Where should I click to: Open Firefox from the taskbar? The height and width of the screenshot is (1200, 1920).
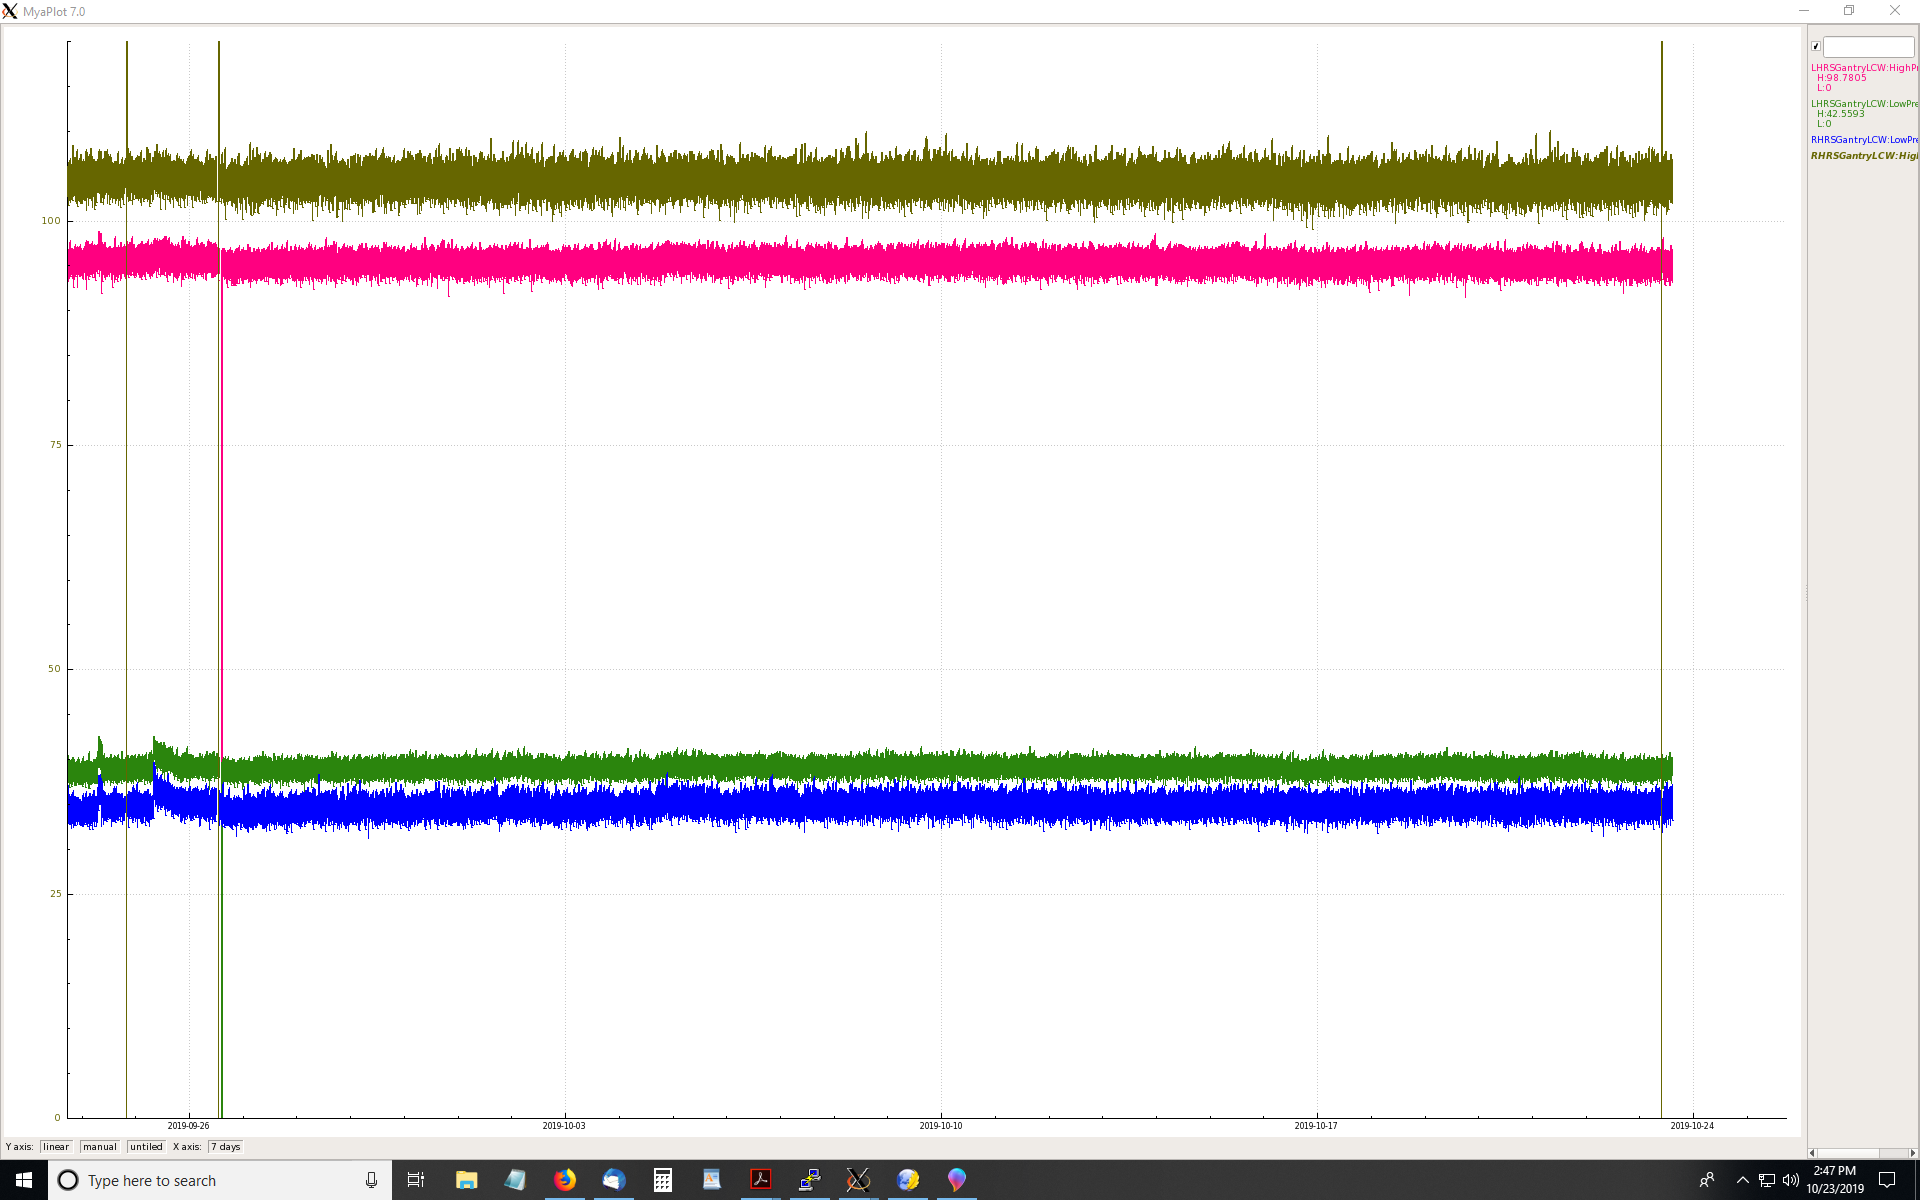(564, 1180)
